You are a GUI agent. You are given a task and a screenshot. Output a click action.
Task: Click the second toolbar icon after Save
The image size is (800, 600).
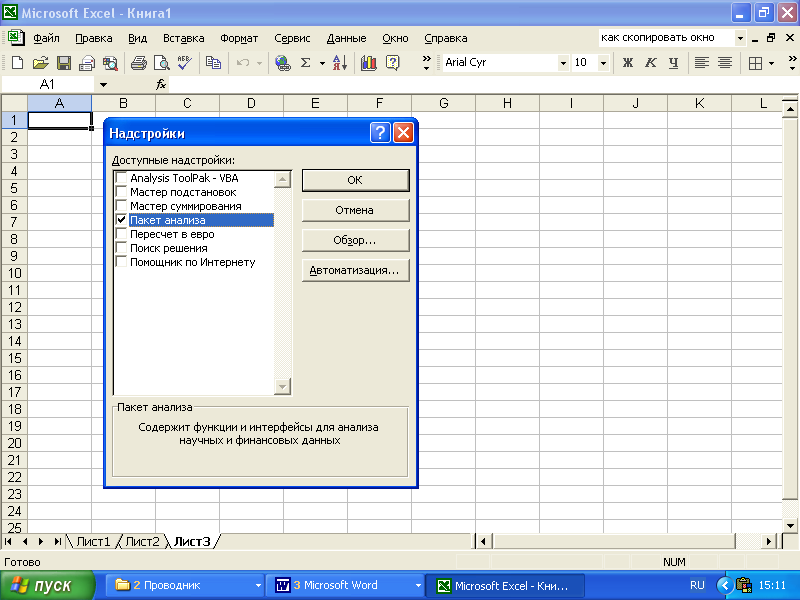pyautogui.click(x=110, y=63)
